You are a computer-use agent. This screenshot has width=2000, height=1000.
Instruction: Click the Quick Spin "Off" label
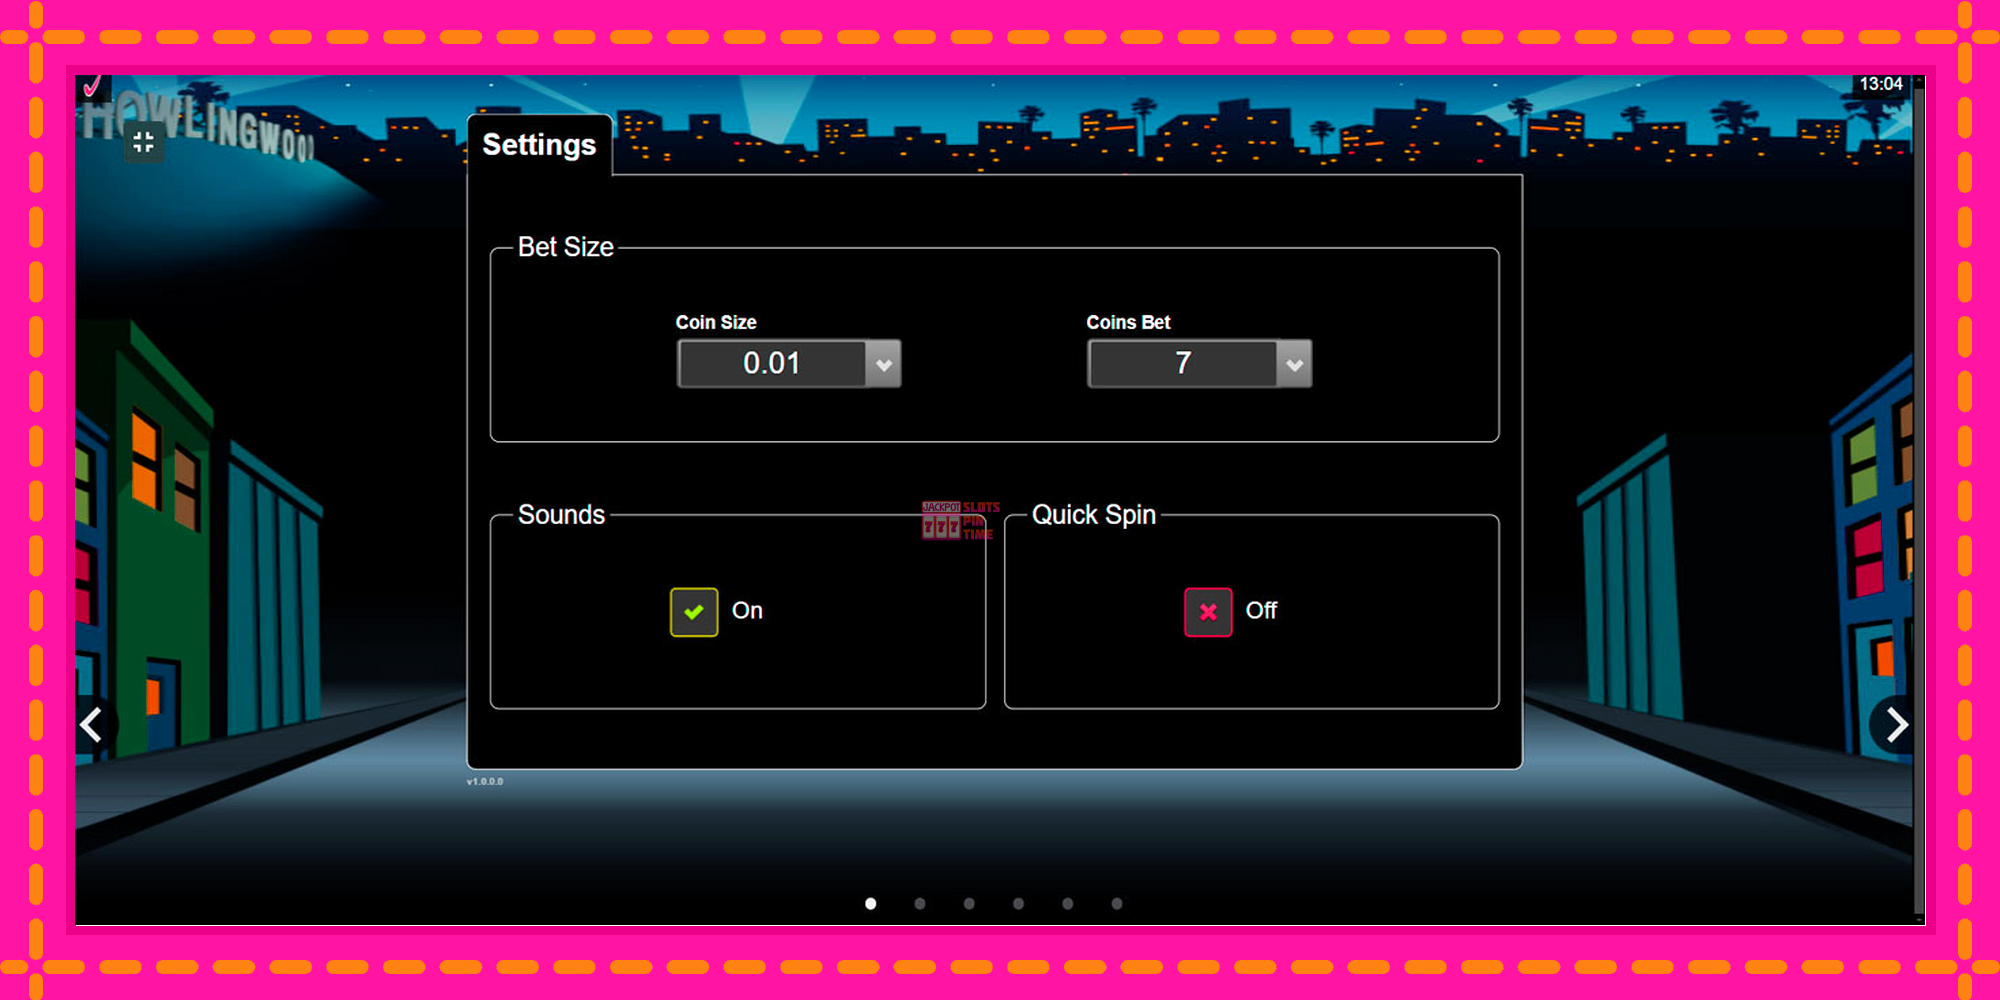1261,610
